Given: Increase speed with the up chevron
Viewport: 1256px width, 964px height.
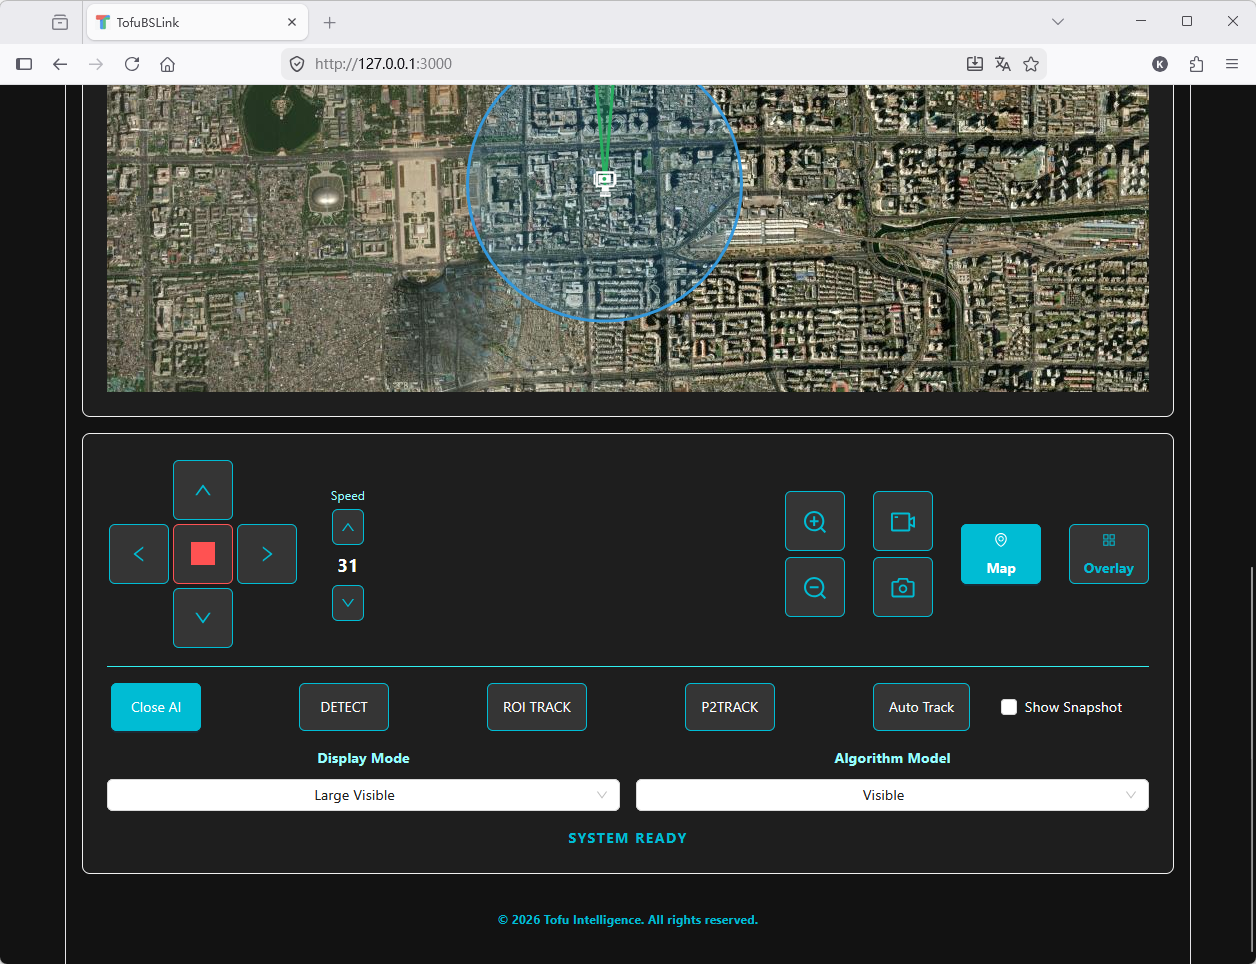Looking at the screenshot, I should coord(348,527).
